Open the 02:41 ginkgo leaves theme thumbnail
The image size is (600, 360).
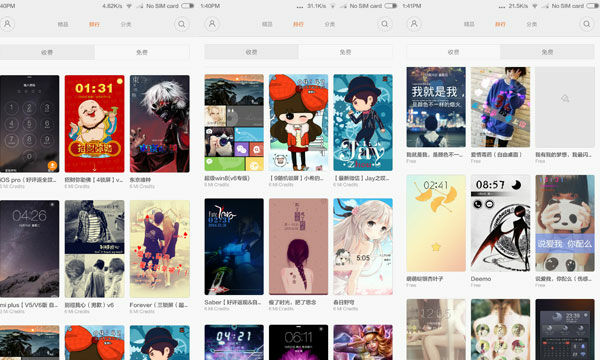tap(436, 223)
